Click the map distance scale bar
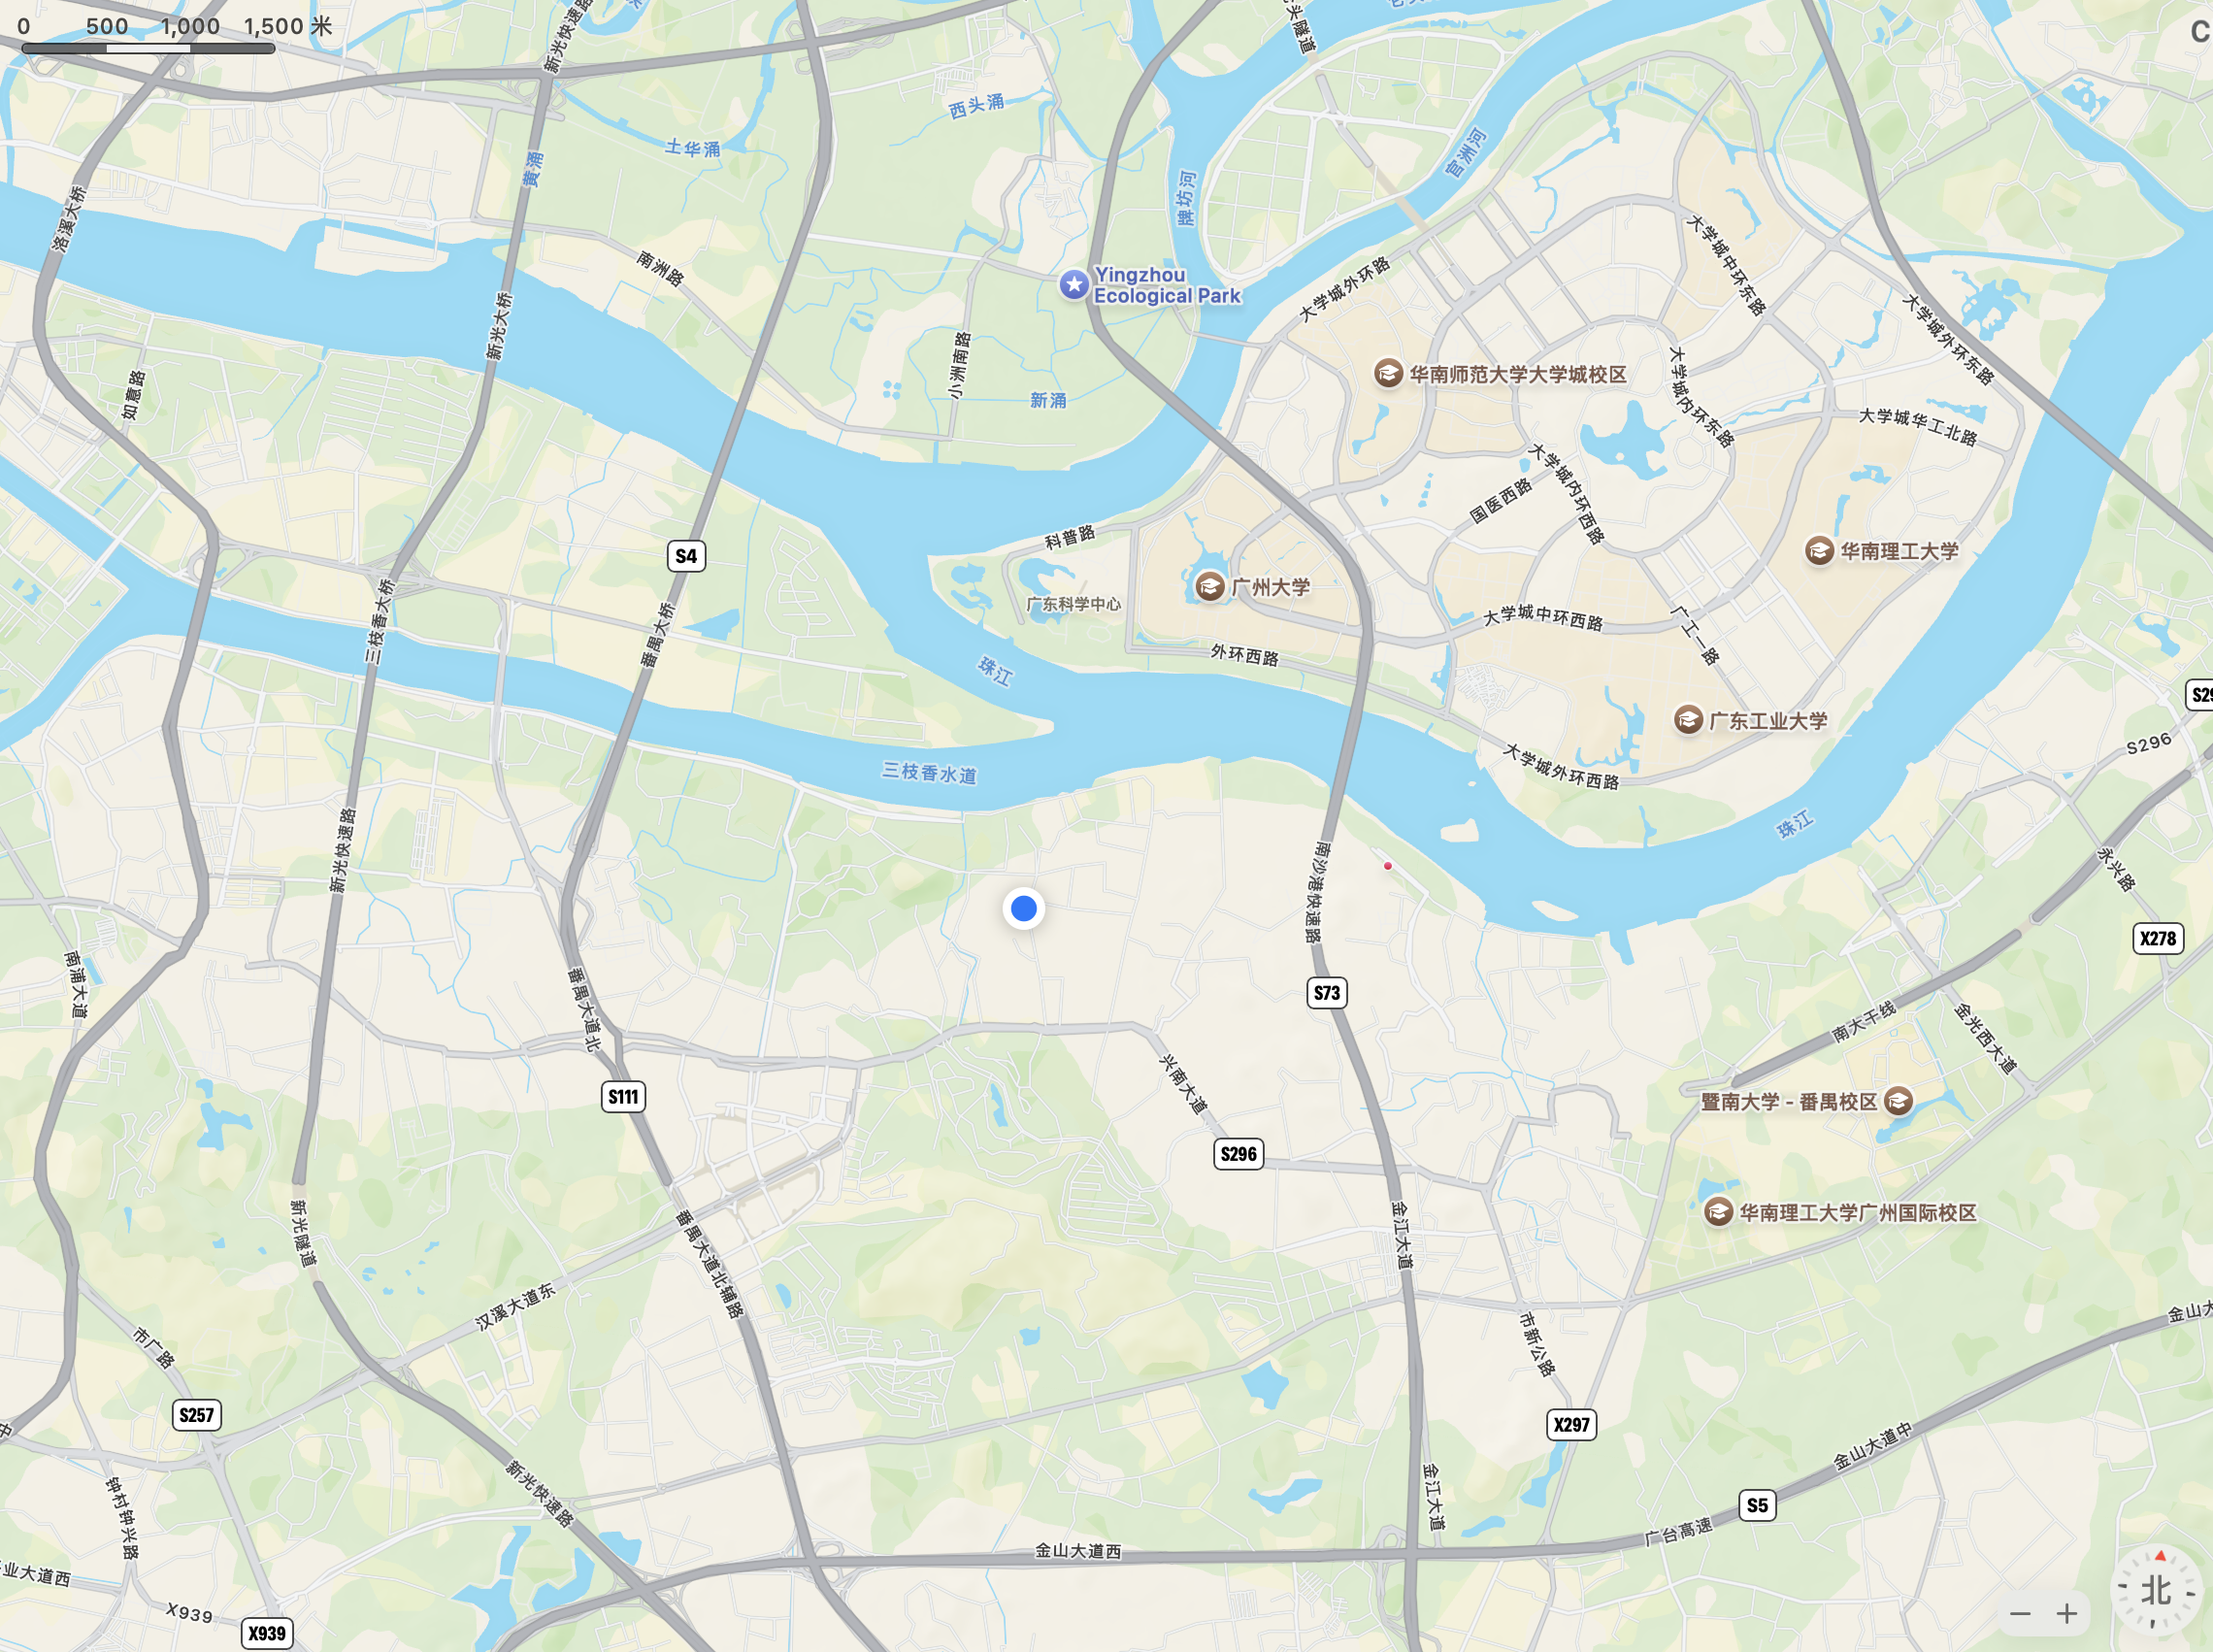 coord(148,47)
